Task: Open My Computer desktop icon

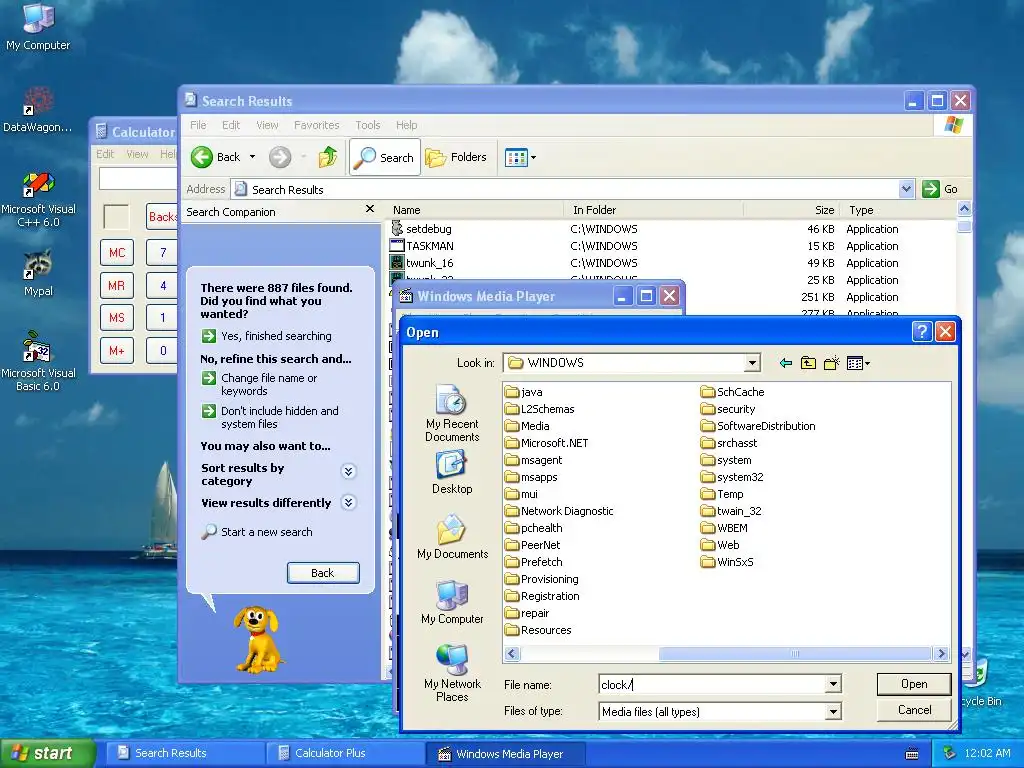Action: click(38, 26)
